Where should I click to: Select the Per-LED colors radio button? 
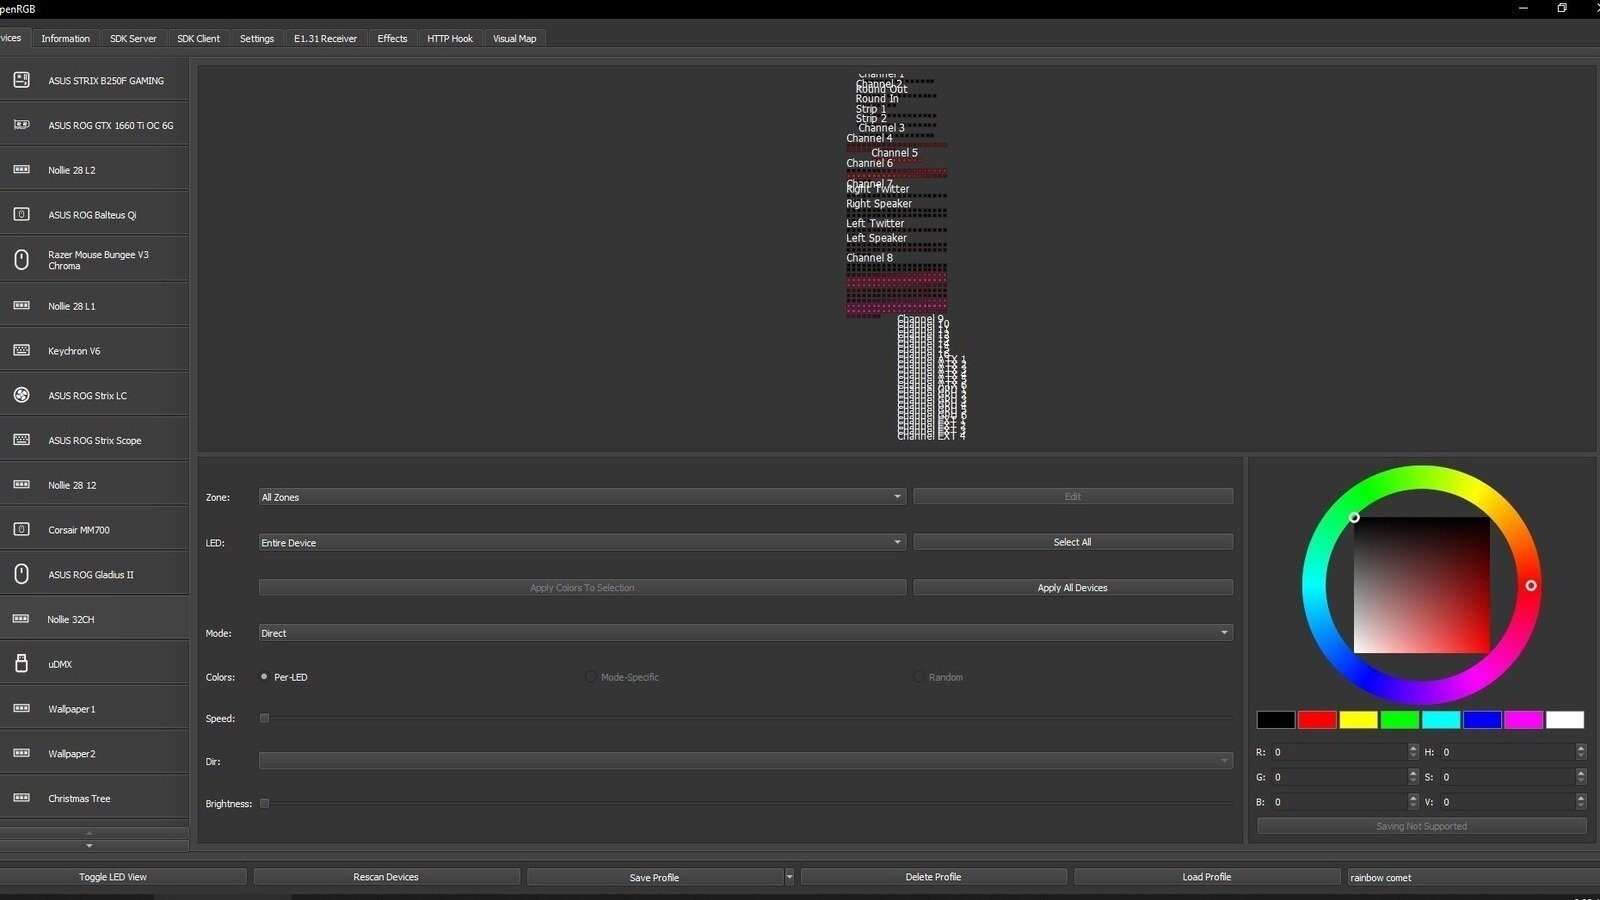pos(264,677)
